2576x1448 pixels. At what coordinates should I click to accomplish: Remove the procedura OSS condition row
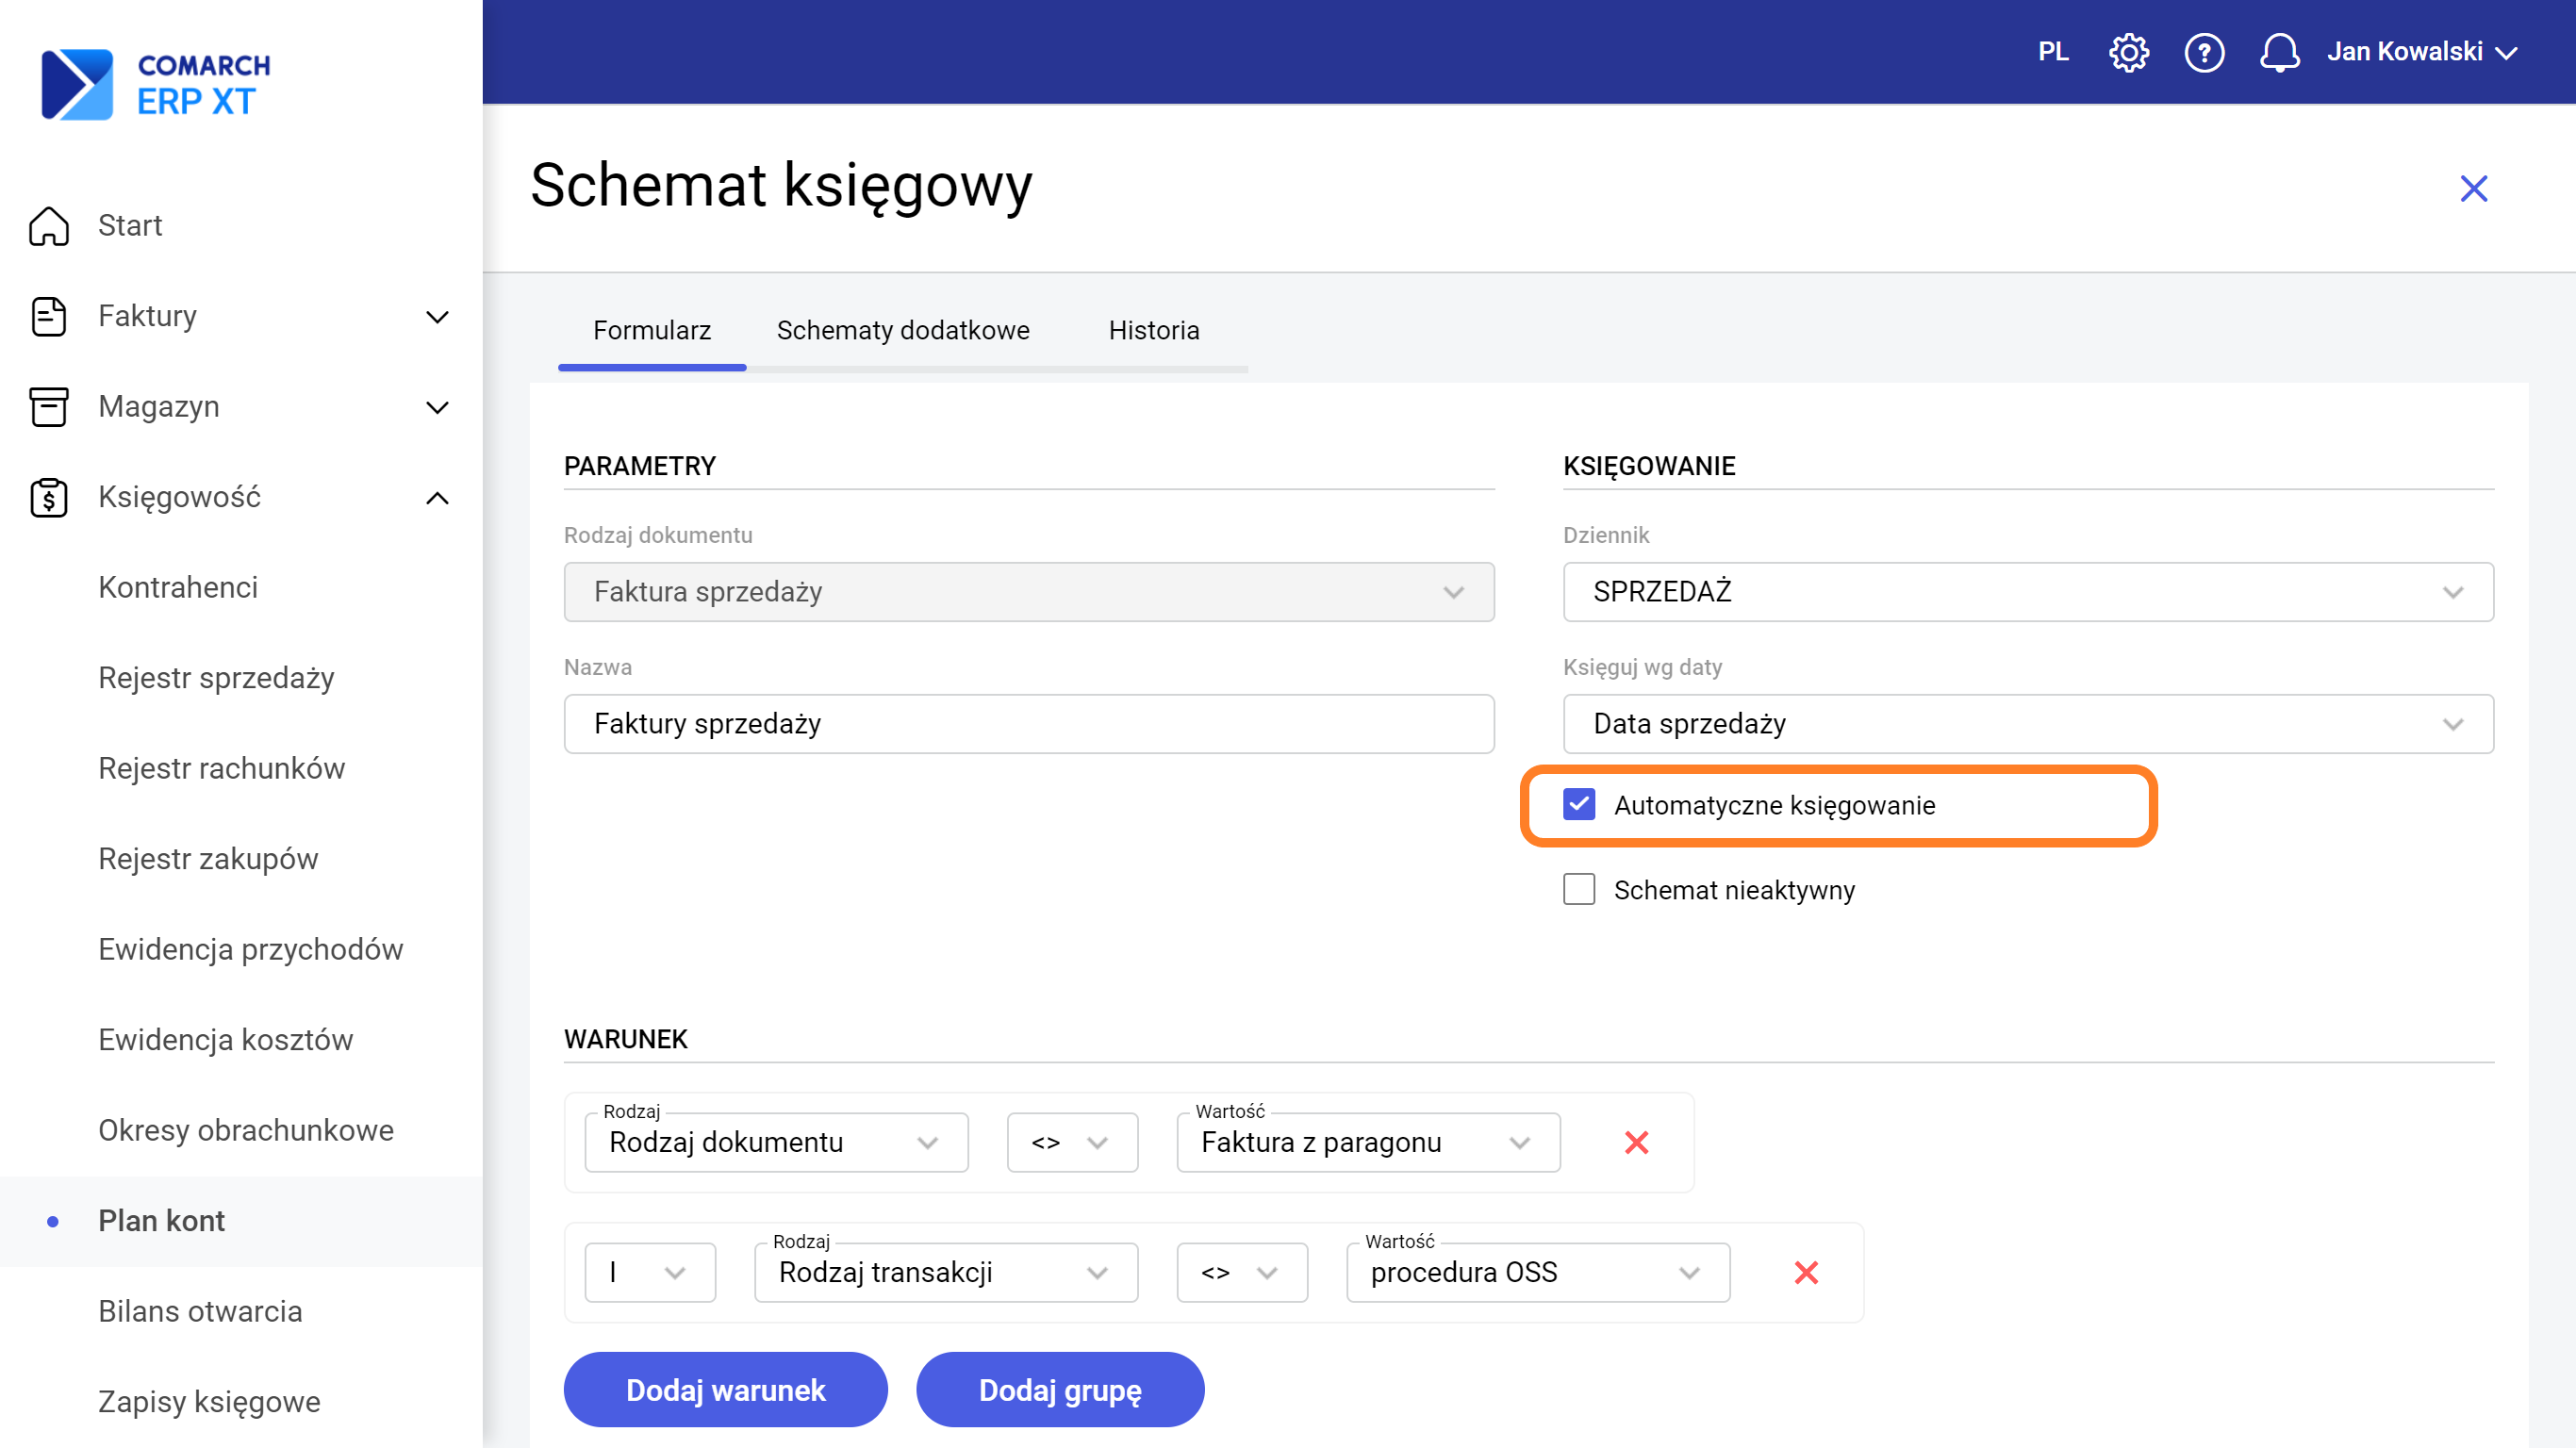click(x=1806, y=1272)
